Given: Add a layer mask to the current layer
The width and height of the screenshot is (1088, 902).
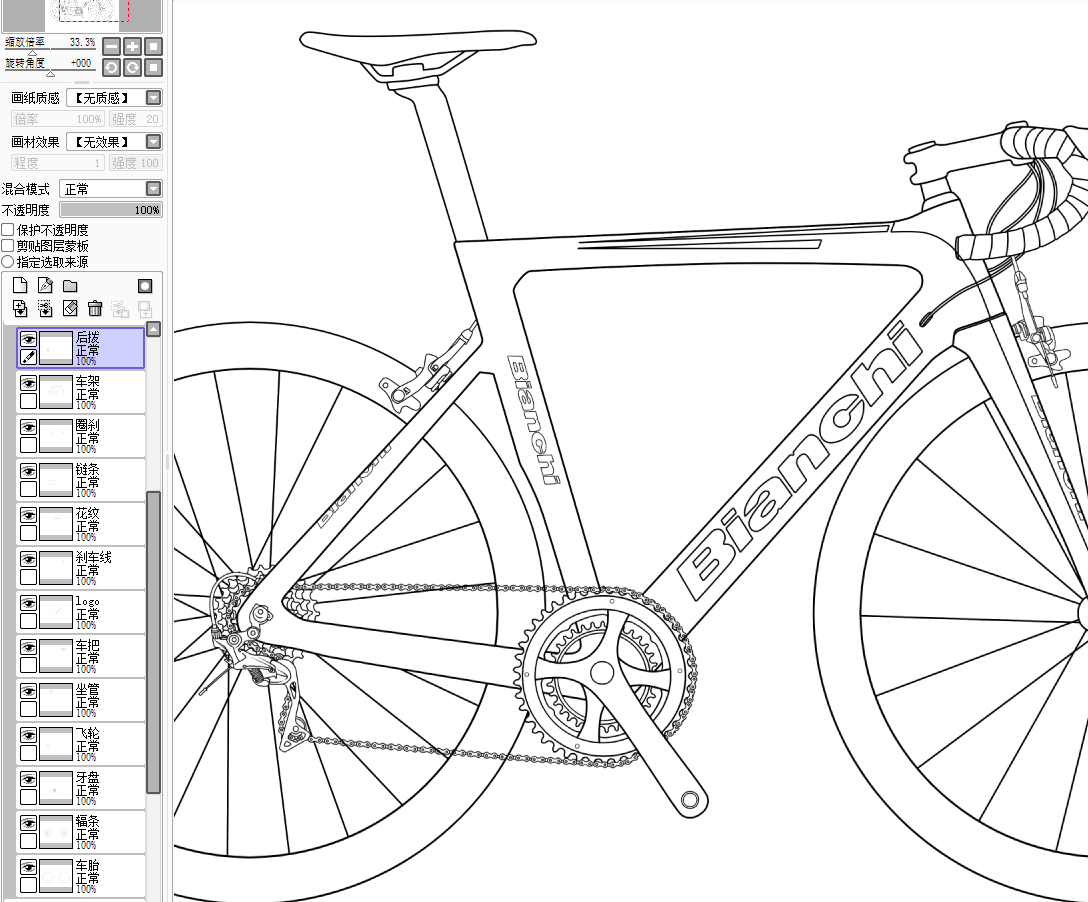Looking at the screenshot, I should (145, 286).
